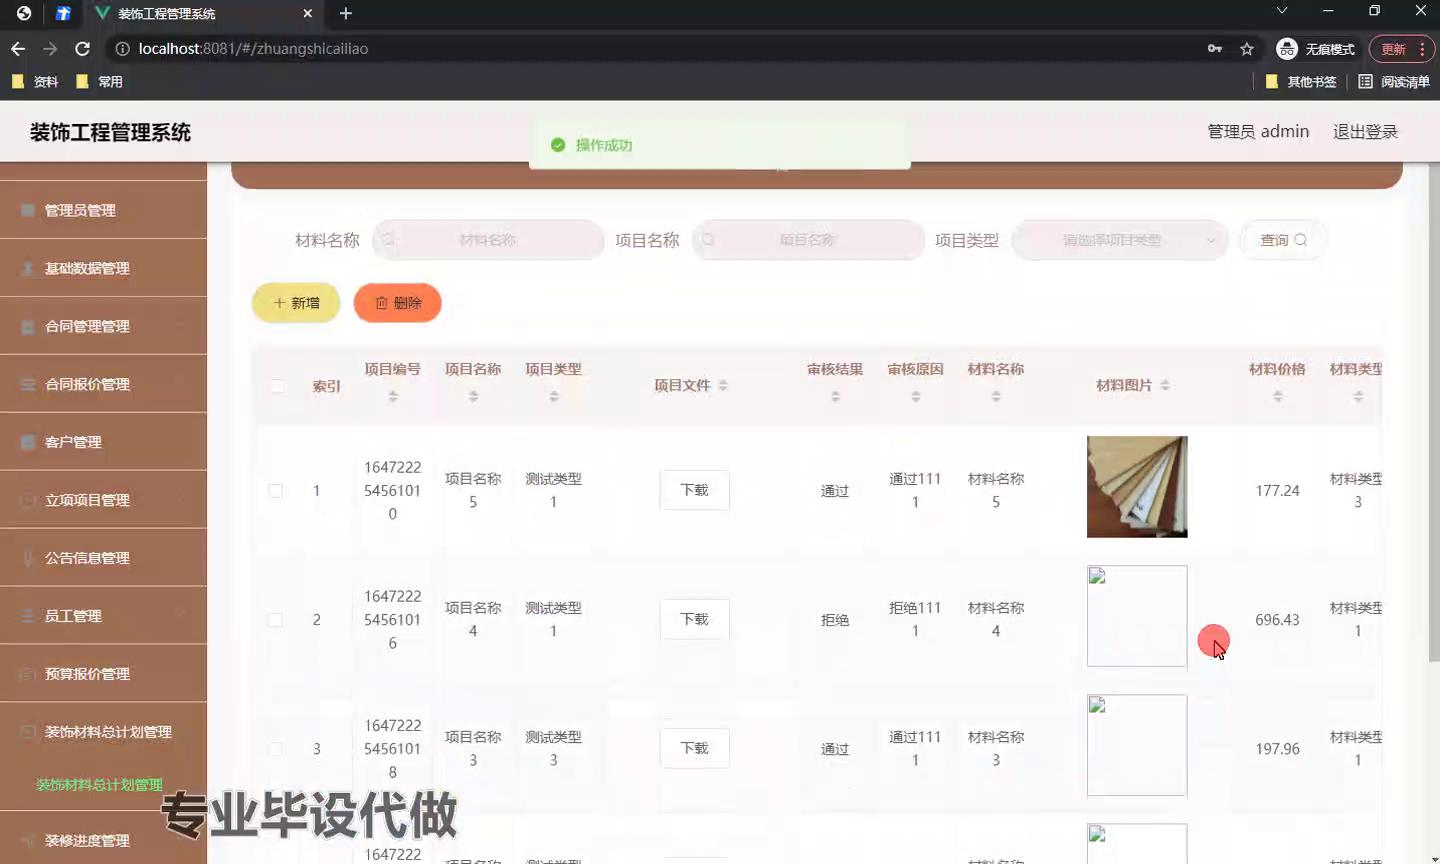Open new browser tab with plus icon
The height and width of the screenshot is (864, 1440).
point(346,13)
